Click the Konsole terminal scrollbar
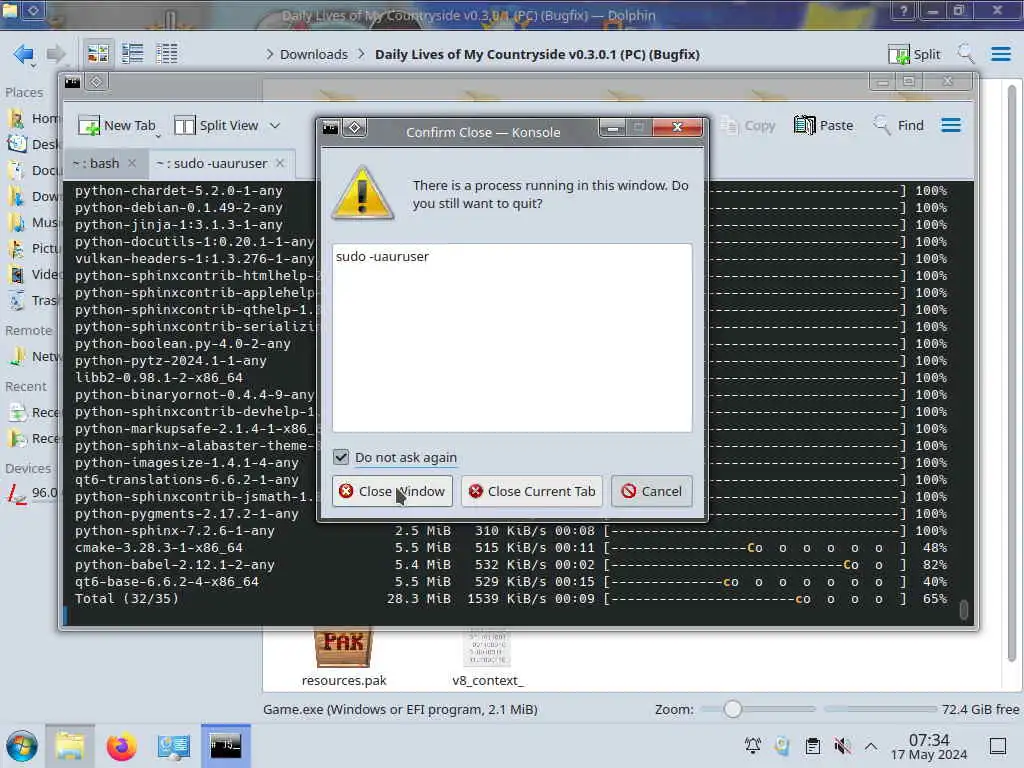 click(964, 610)
